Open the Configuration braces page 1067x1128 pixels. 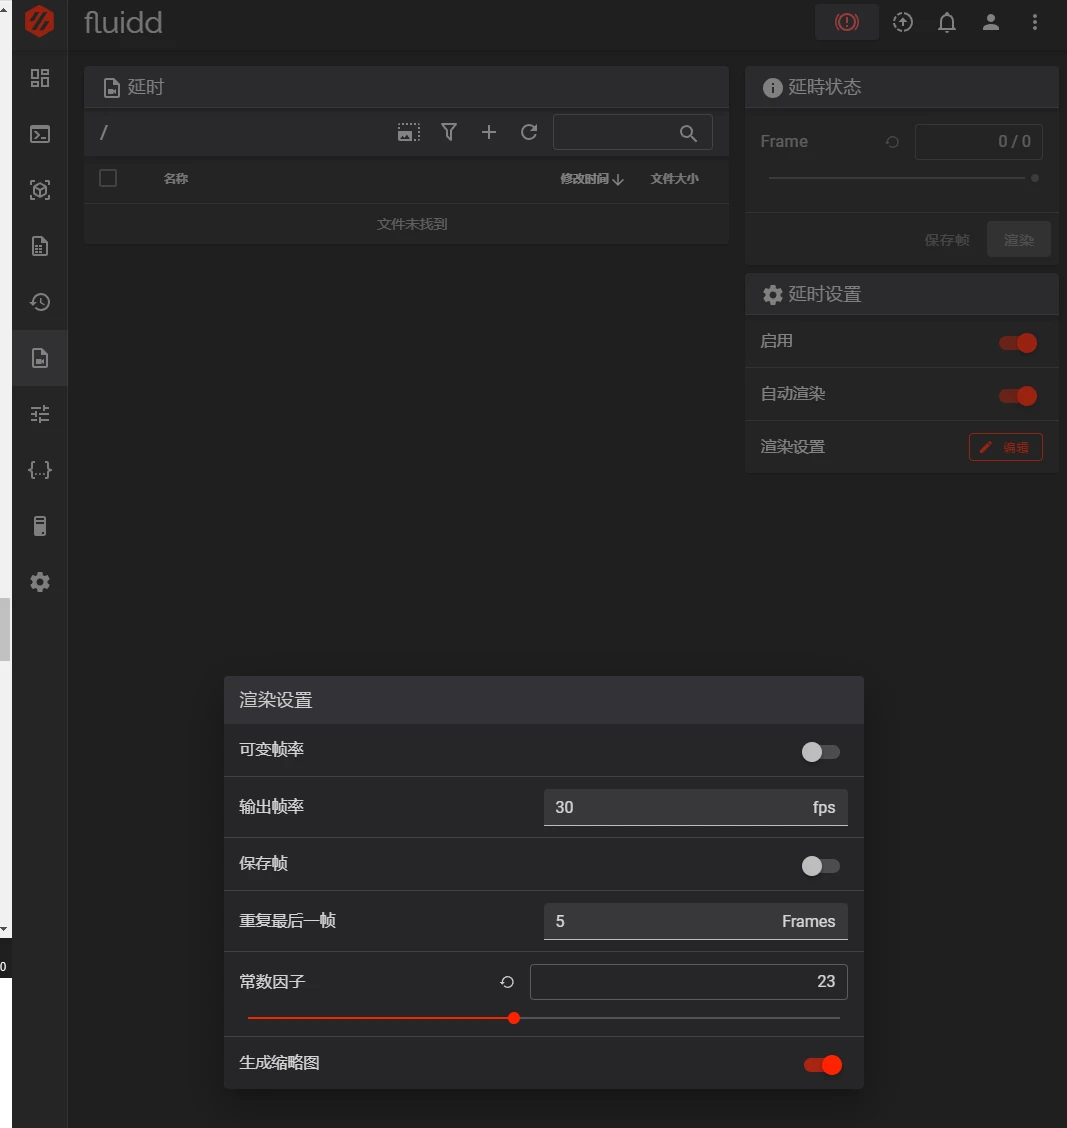[x=40, y=470]
